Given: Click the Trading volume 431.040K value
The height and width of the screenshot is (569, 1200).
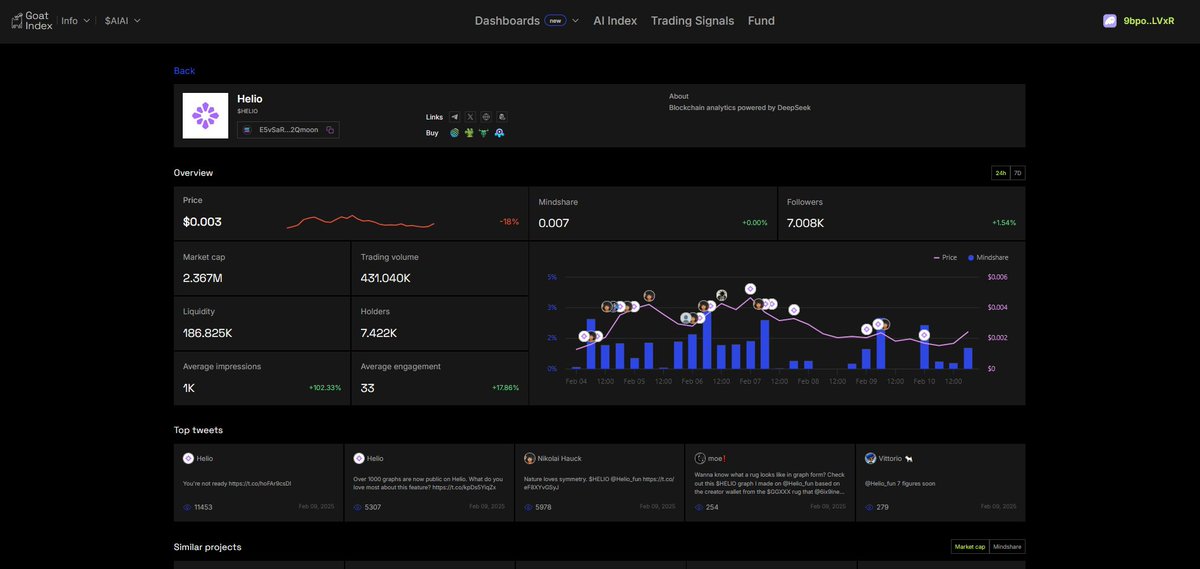Looking at the screenshot, I should (386, 278).
